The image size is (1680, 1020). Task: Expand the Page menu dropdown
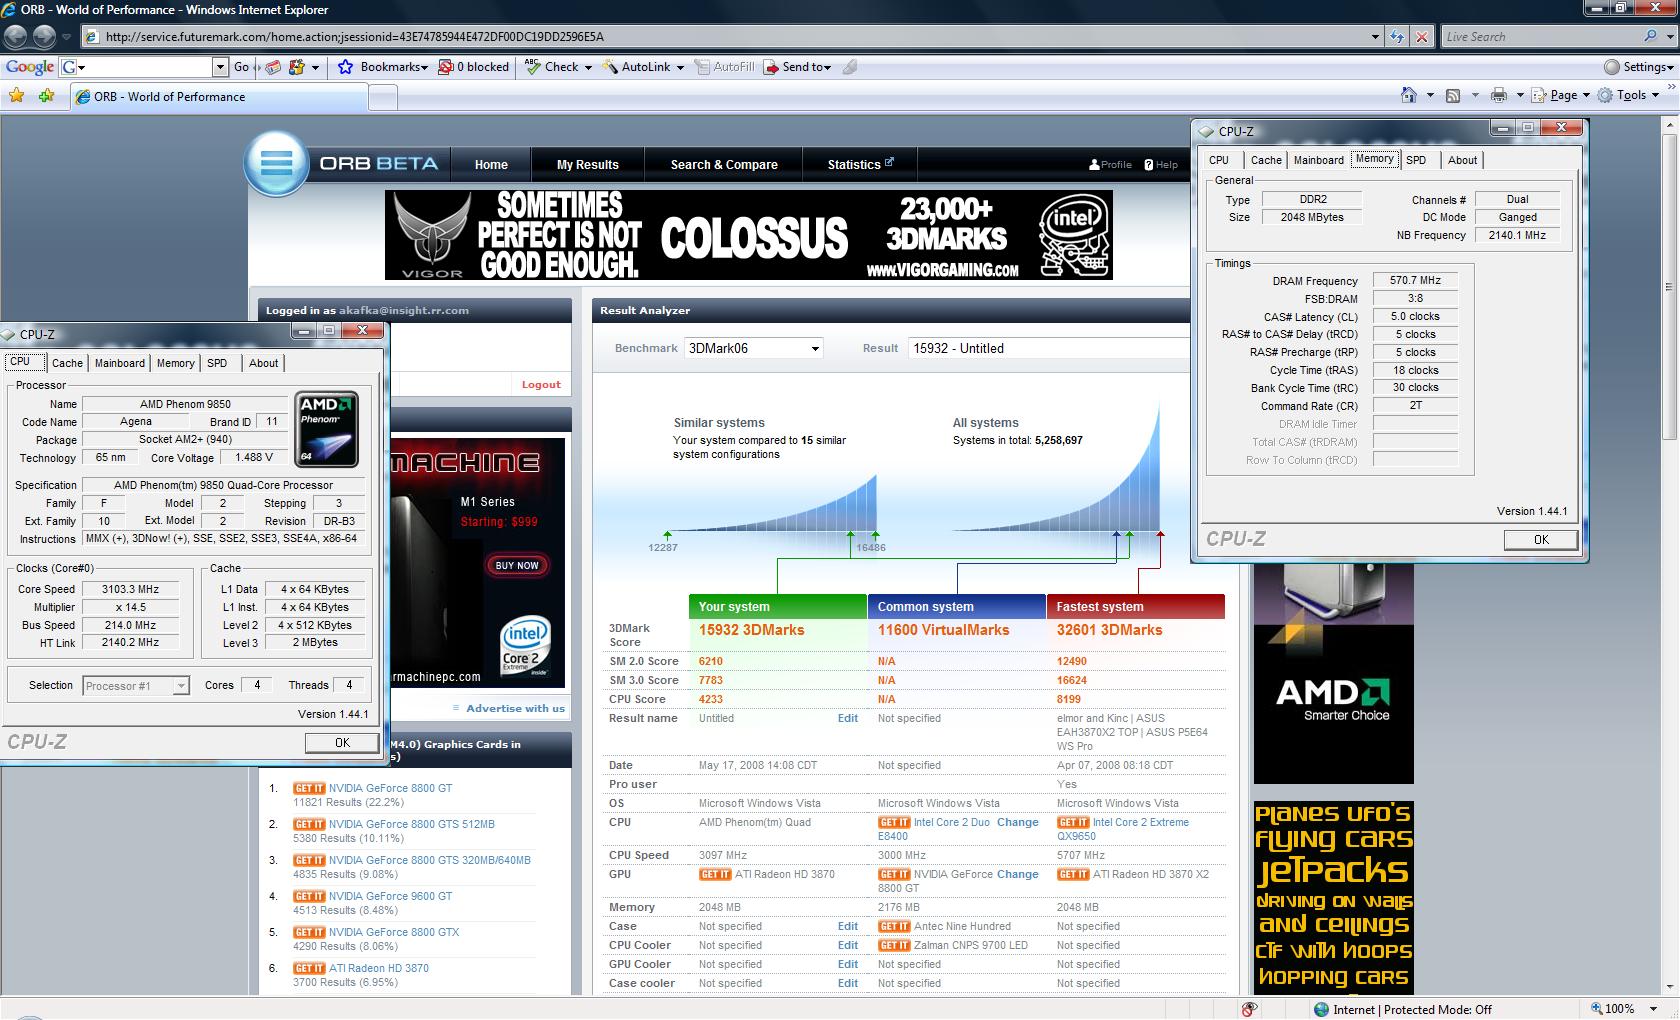[x=1585, y=95]
